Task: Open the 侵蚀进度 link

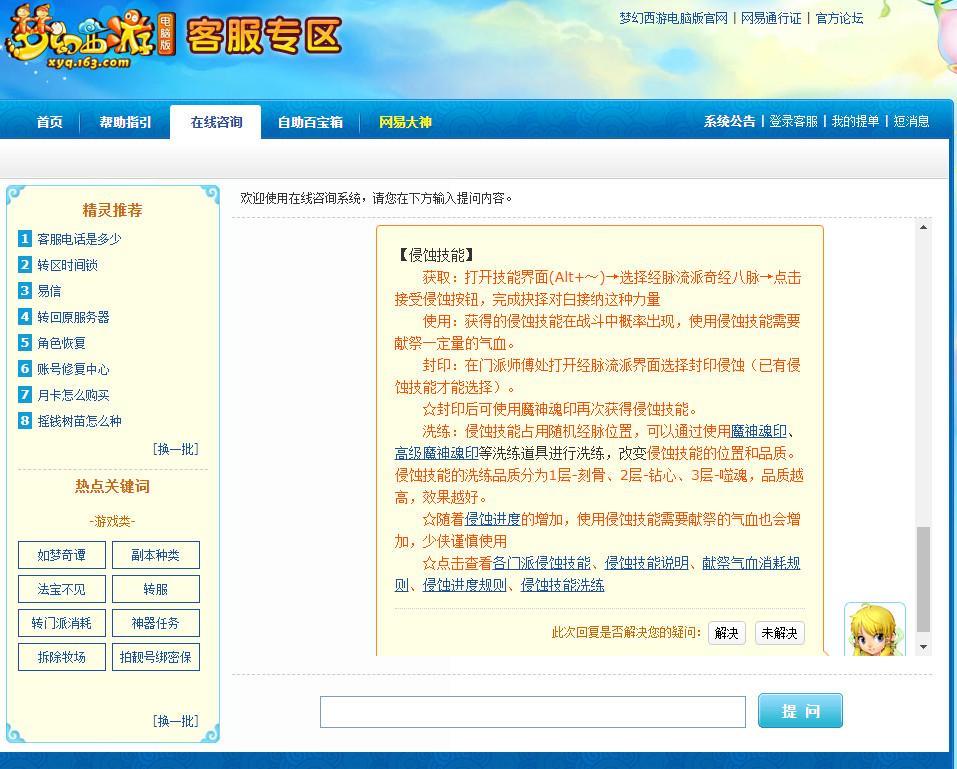Action: pos(493,519)
